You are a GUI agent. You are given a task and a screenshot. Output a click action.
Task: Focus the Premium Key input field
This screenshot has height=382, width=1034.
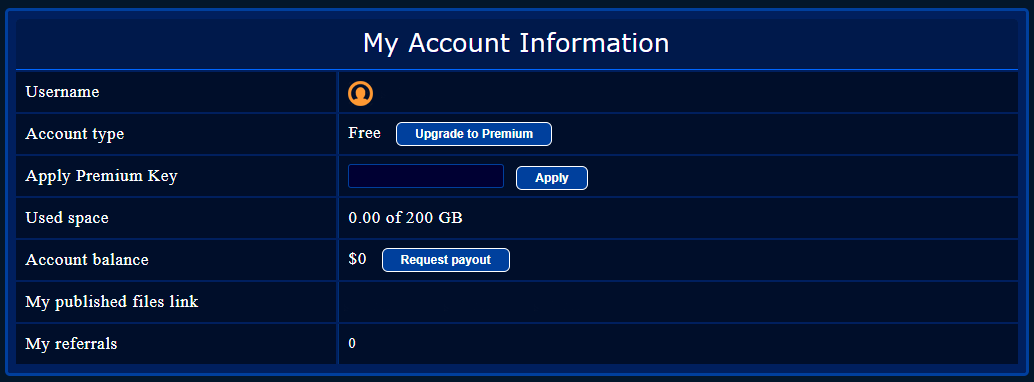pos(426,176)
